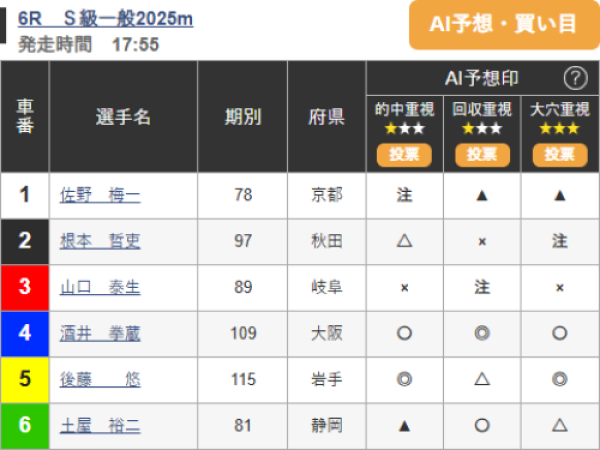Image resolution: width=600 pixels, height=450 pixels.
Task: Click 的中重視 ◎ mark for 後藤 悠
Action: pos(404,380)
